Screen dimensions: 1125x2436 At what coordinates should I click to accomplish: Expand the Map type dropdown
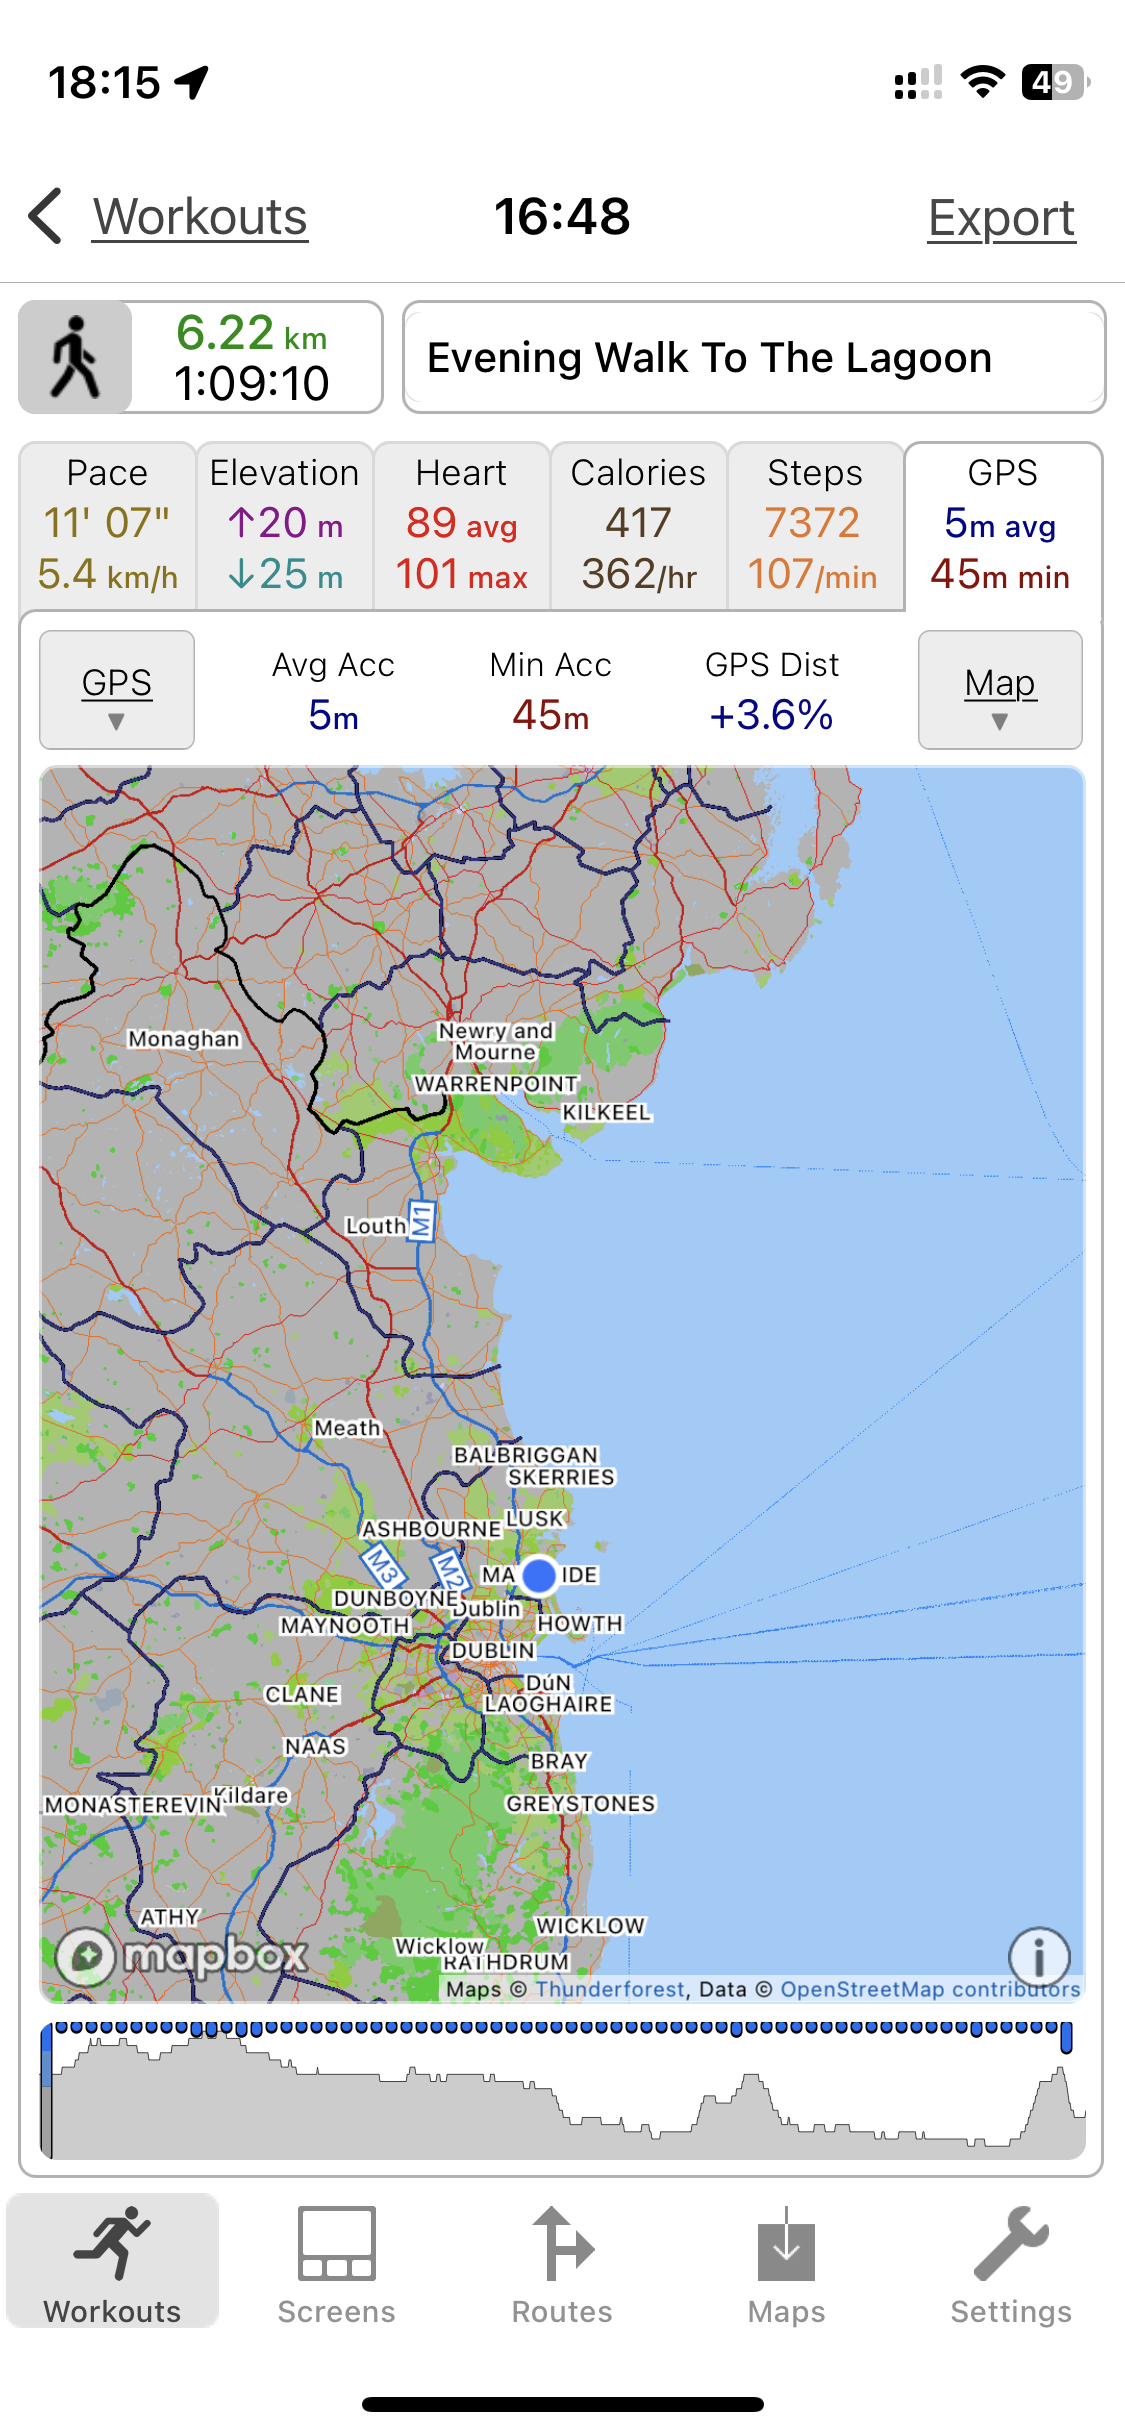(1000, 690)
